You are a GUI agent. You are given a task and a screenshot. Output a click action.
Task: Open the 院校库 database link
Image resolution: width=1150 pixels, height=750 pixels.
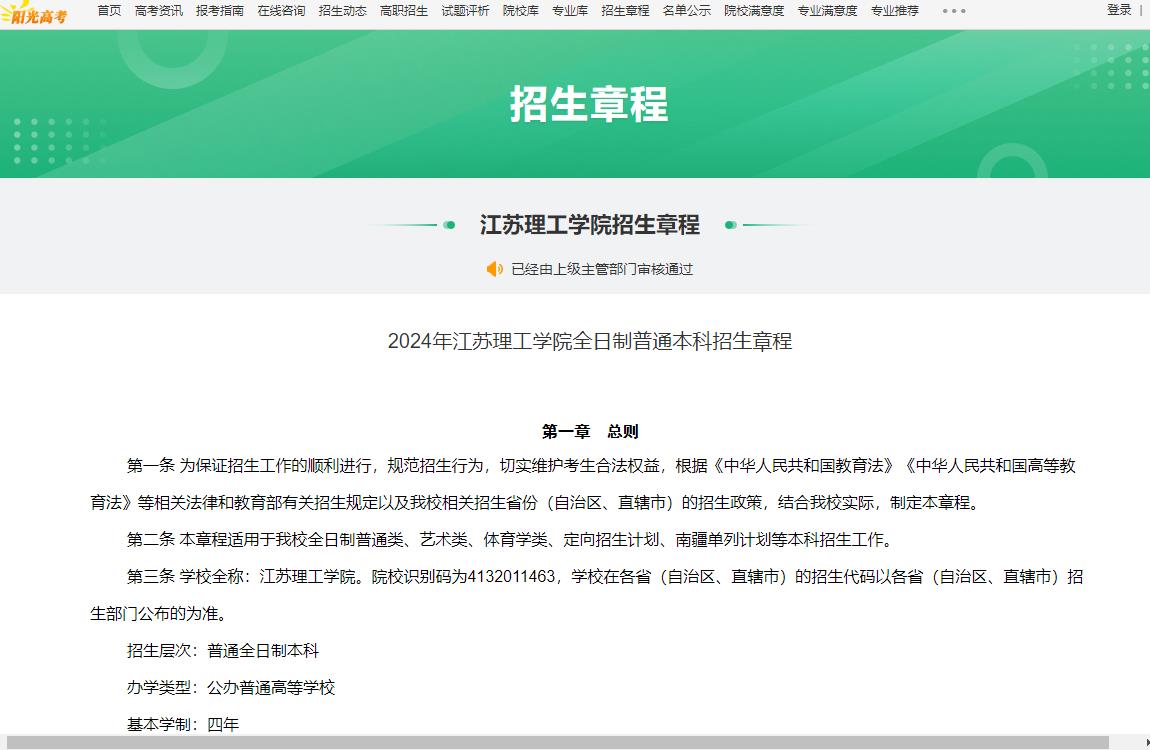click(x=521, y=11)
